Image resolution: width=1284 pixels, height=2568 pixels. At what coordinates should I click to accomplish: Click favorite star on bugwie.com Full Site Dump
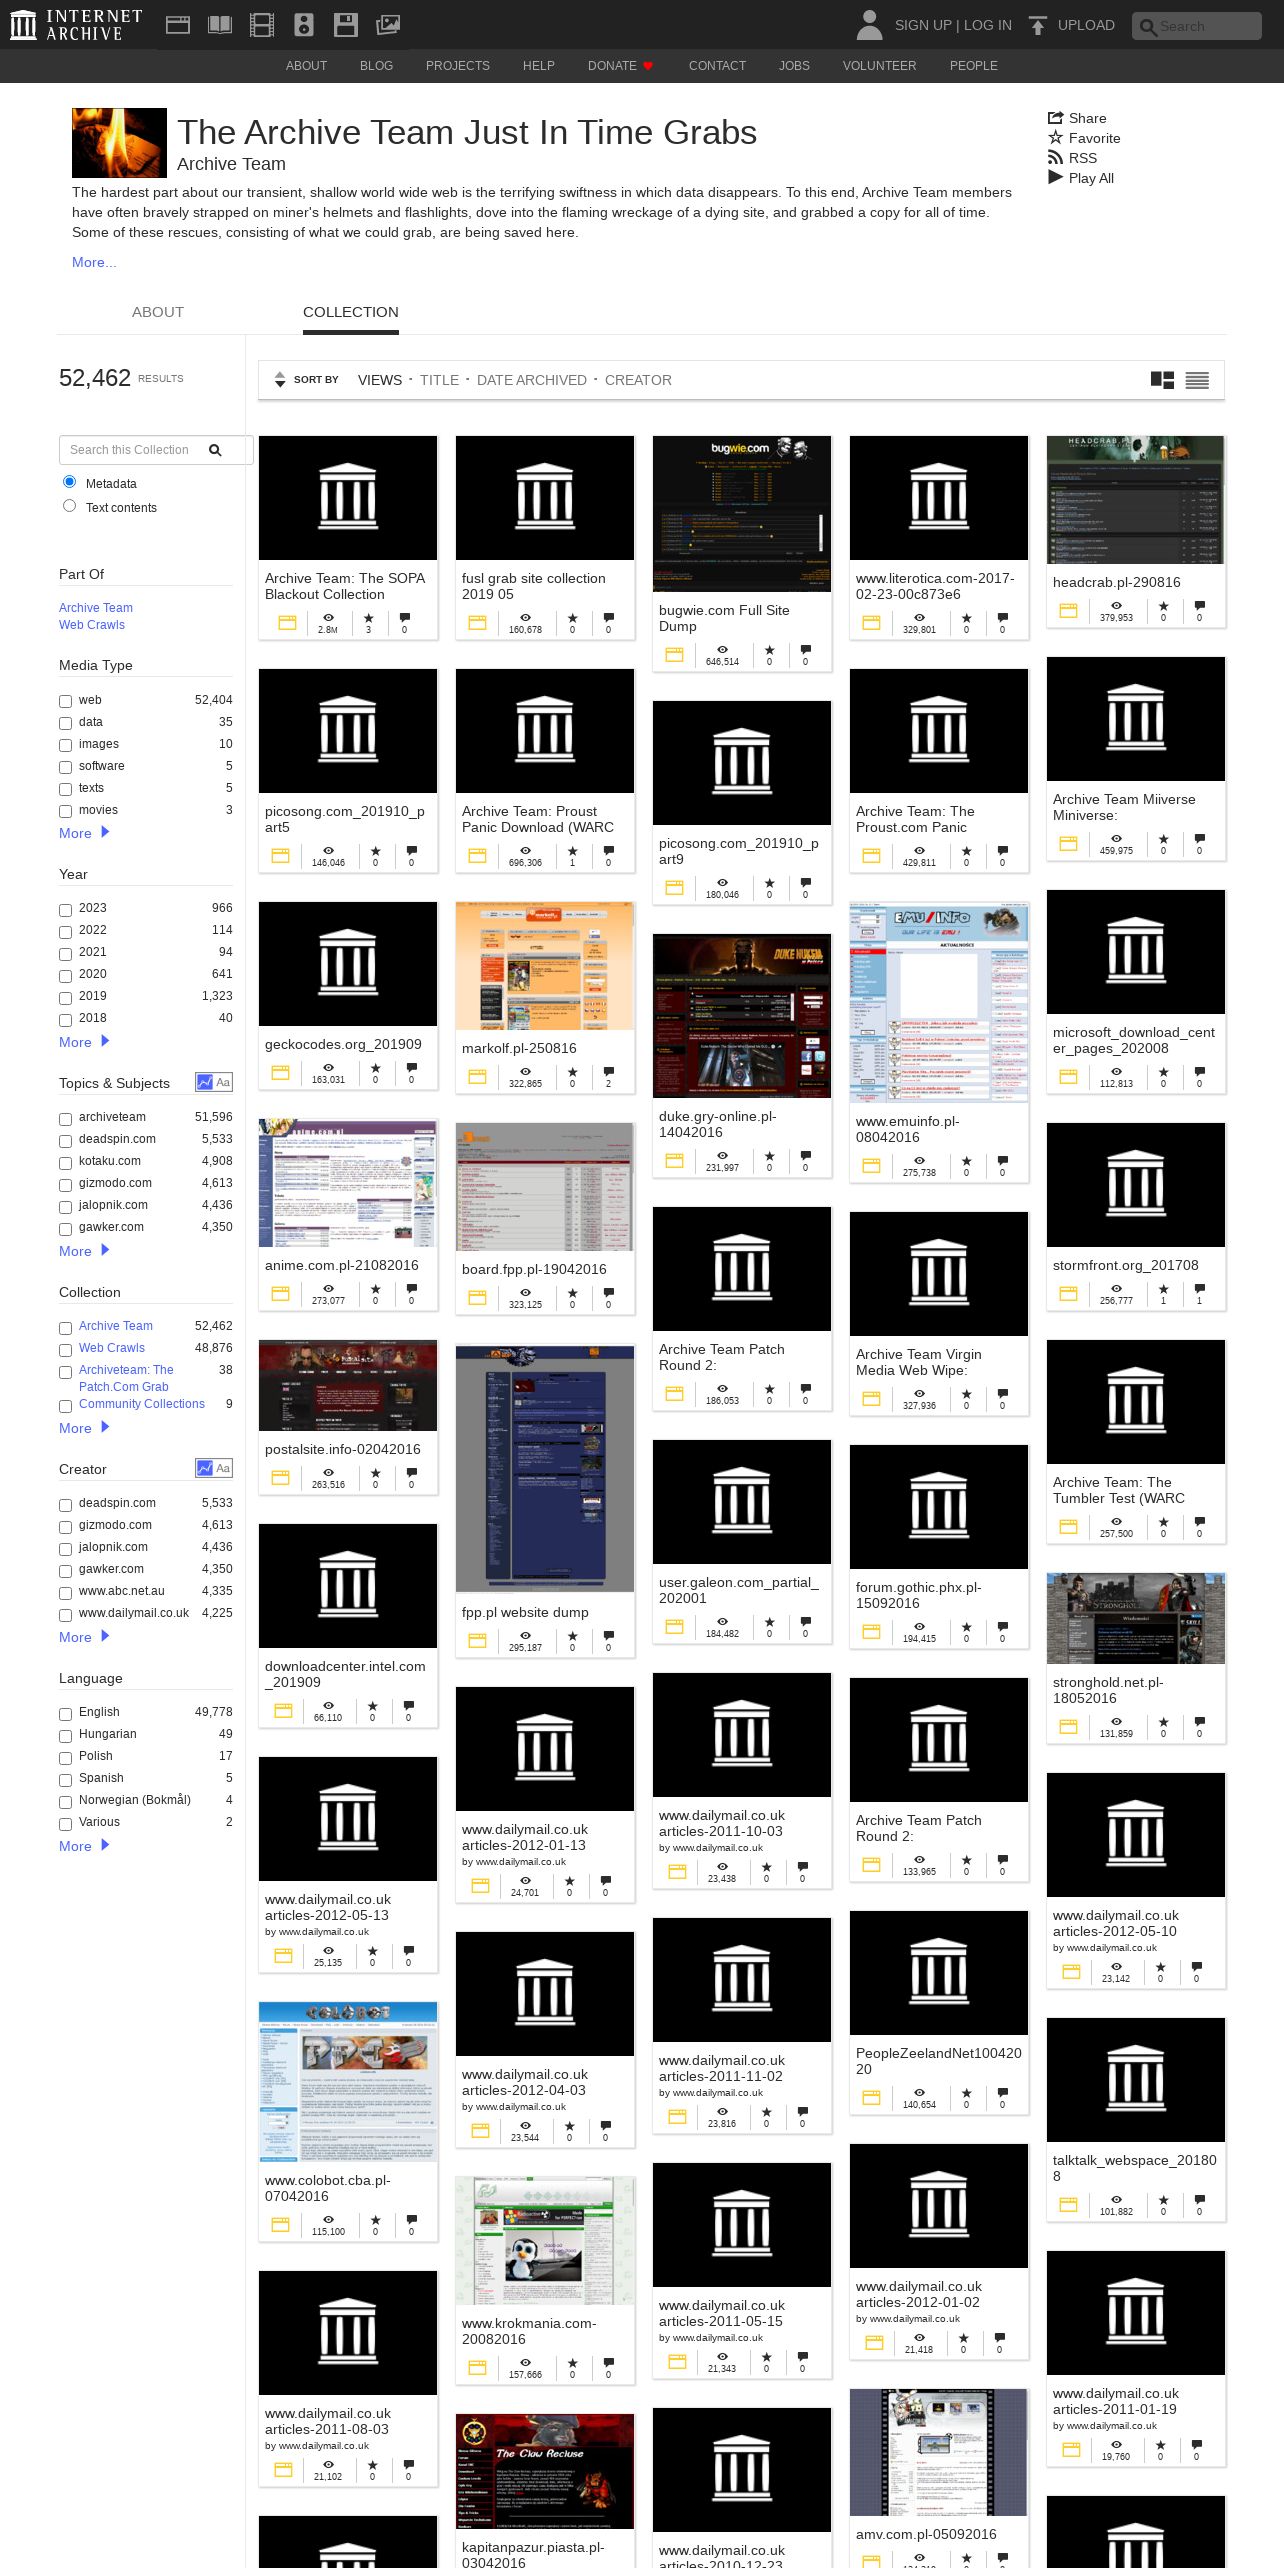(x=769, y=650)
